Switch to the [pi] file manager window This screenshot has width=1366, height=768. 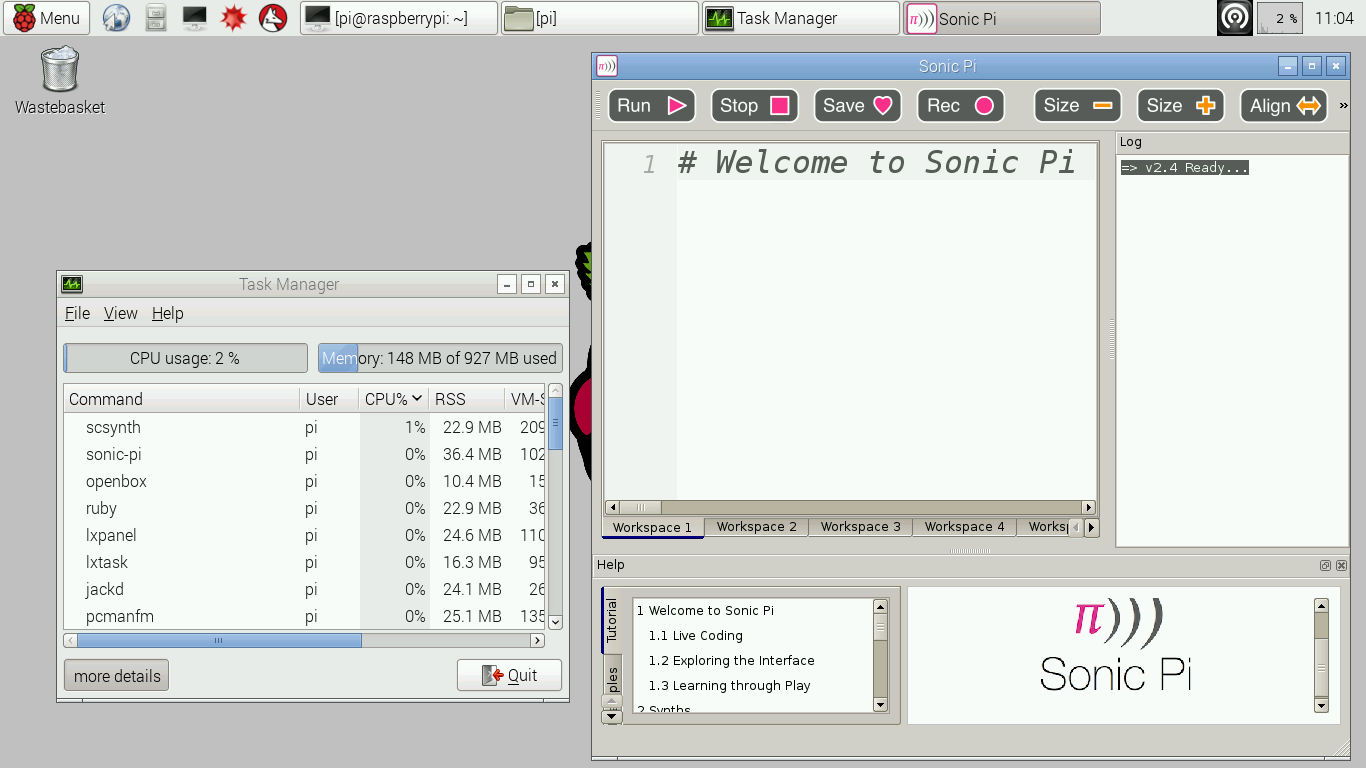[600, 18]
